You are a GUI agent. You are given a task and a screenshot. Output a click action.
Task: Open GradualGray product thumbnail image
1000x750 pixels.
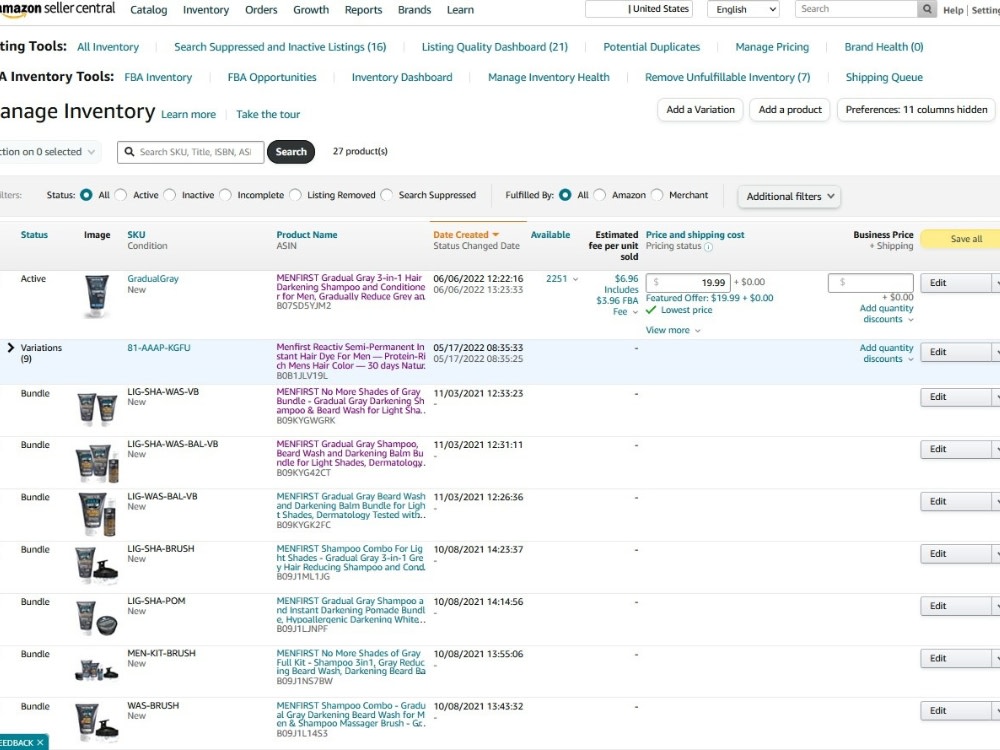pos(96,295)
